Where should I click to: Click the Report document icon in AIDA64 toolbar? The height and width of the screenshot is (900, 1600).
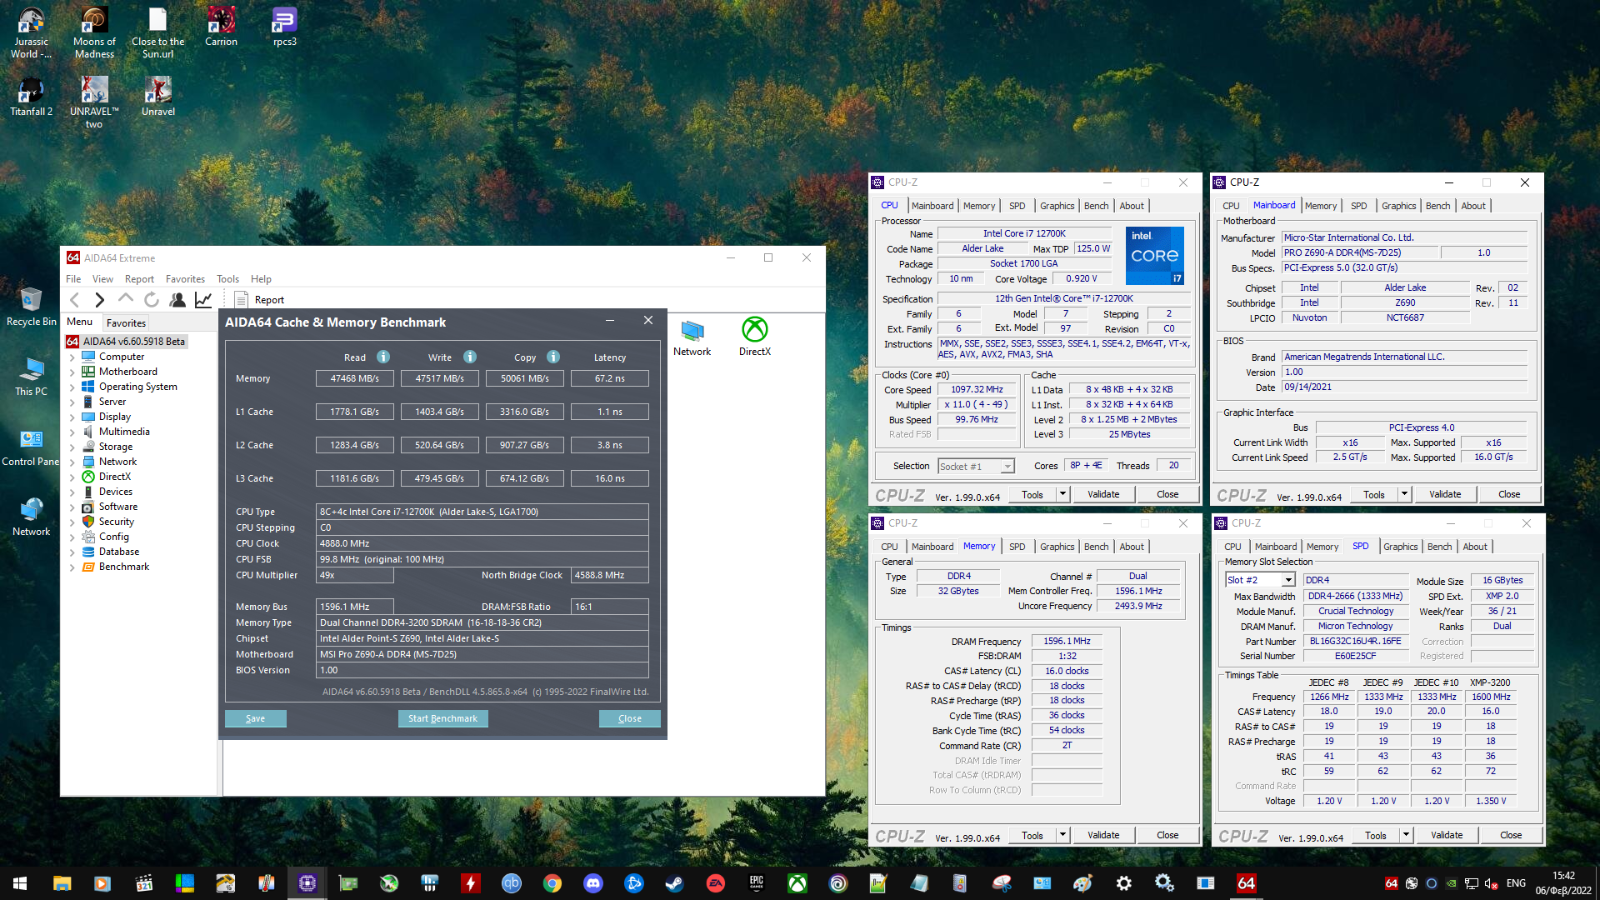tap(241, 299)
